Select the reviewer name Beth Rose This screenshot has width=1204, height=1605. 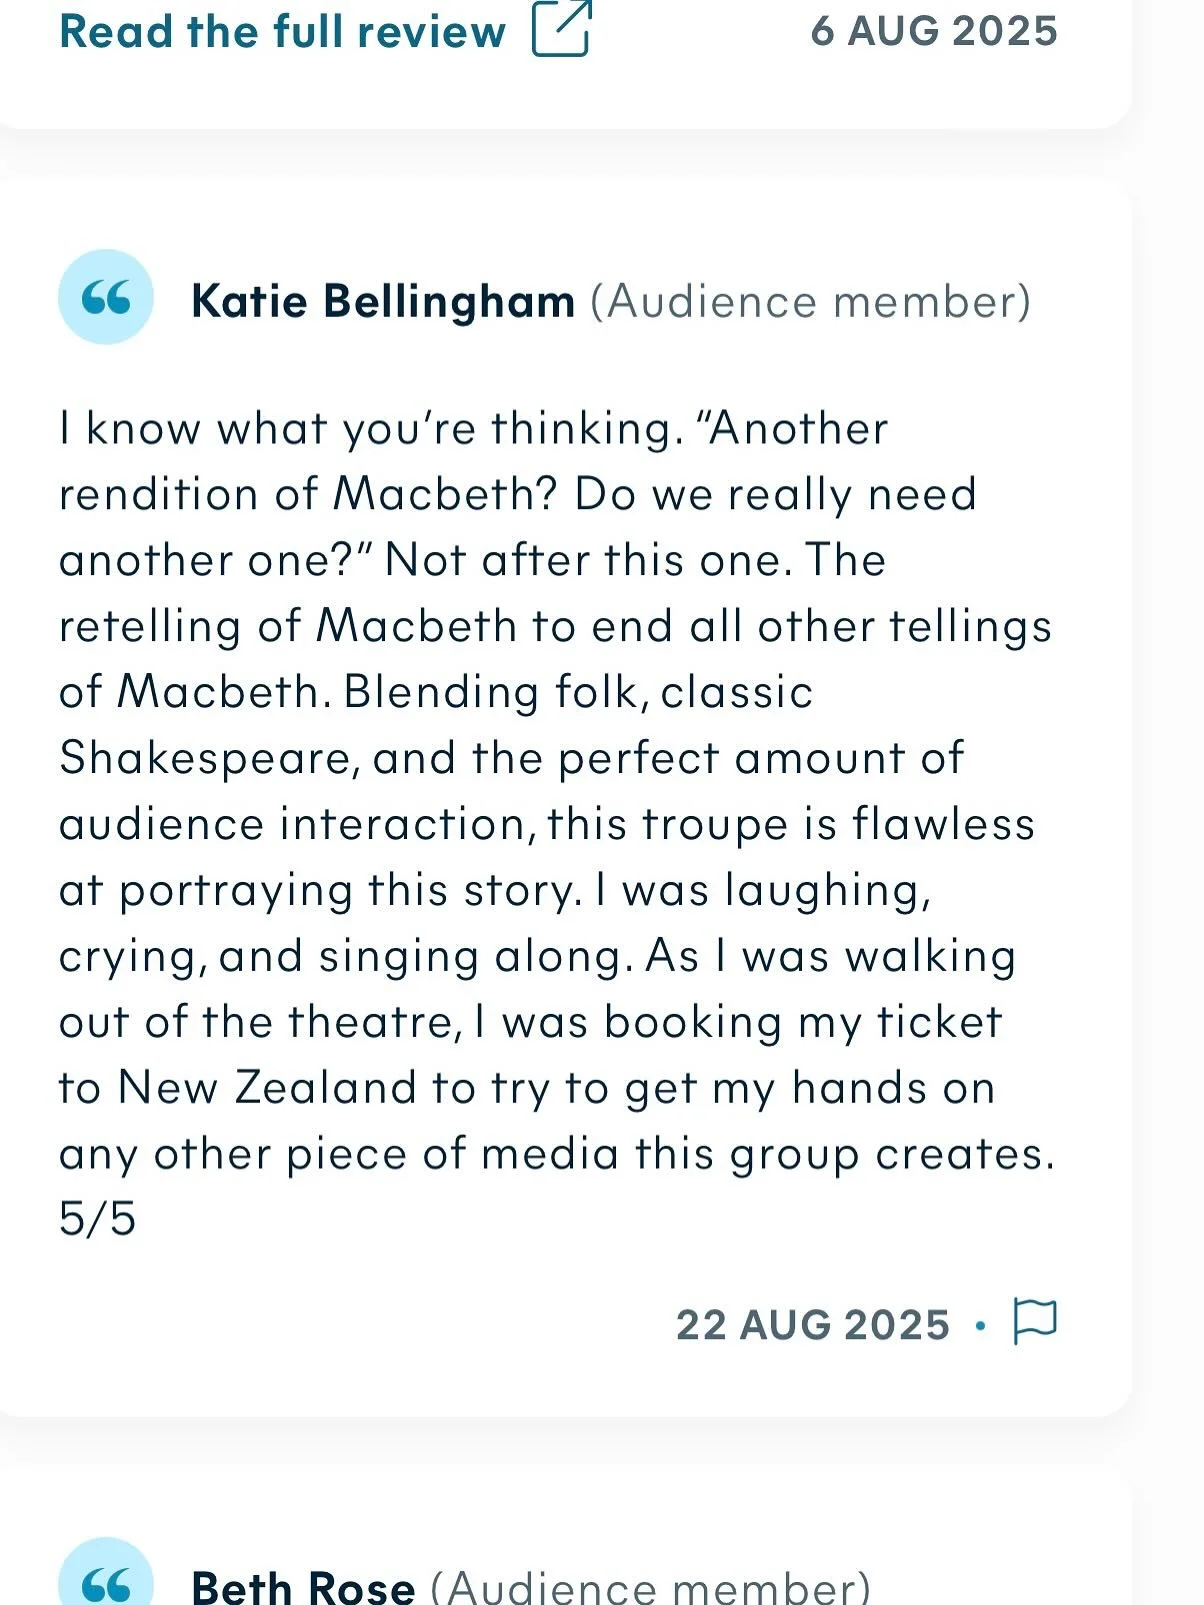pyautogui.click(x=303, y=1587)
